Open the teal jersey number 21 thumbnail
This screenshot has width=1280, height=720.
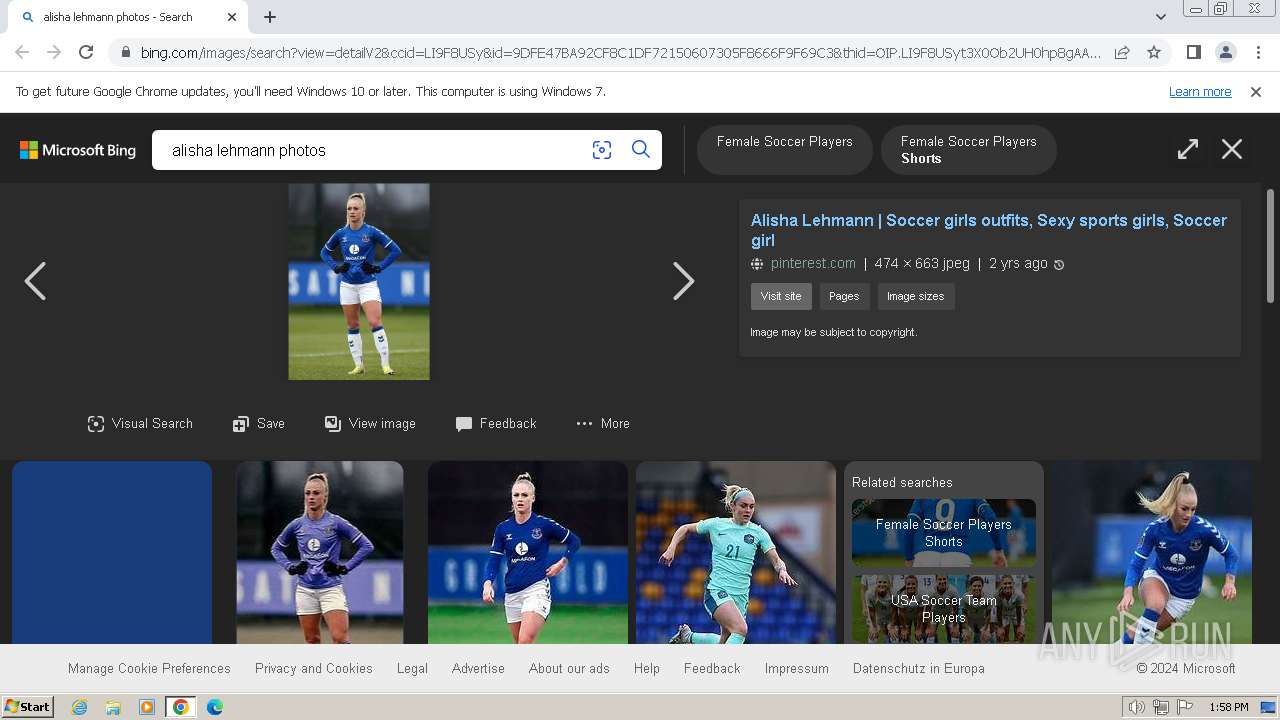pyautogui.click(x=736, y=552)
